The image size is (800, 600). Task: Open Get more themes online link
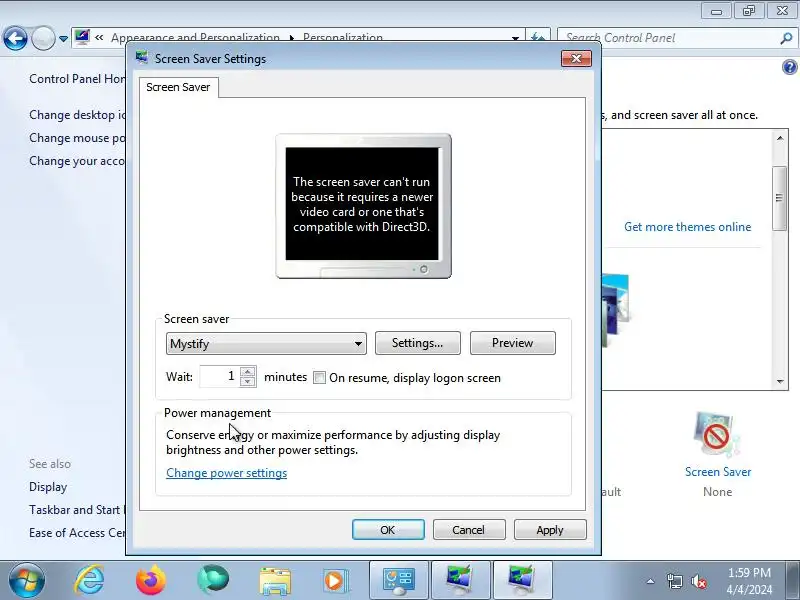click(687, 227)
